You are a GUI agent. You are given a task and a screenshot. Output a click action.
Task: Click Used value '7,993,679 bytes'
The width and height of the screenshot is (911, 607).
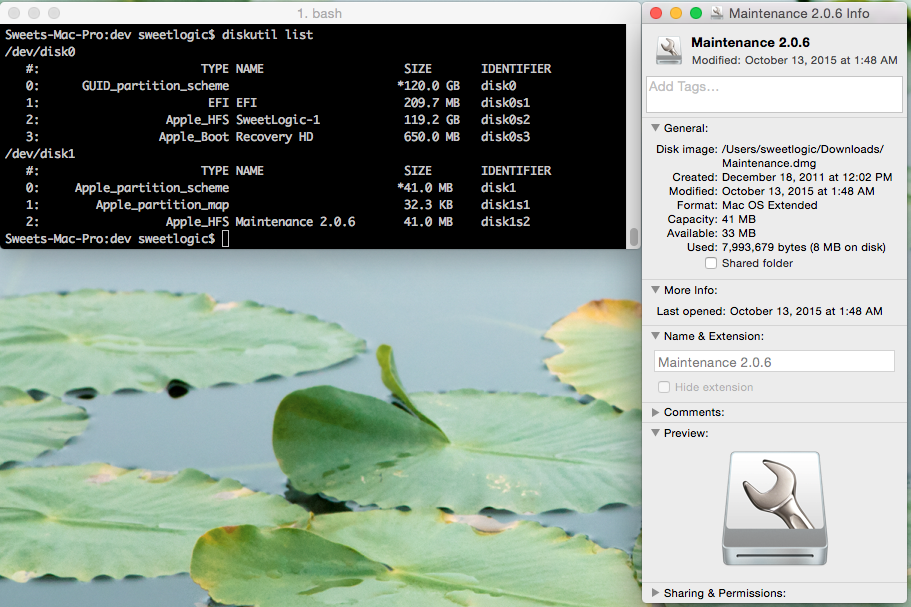point(764,247)
